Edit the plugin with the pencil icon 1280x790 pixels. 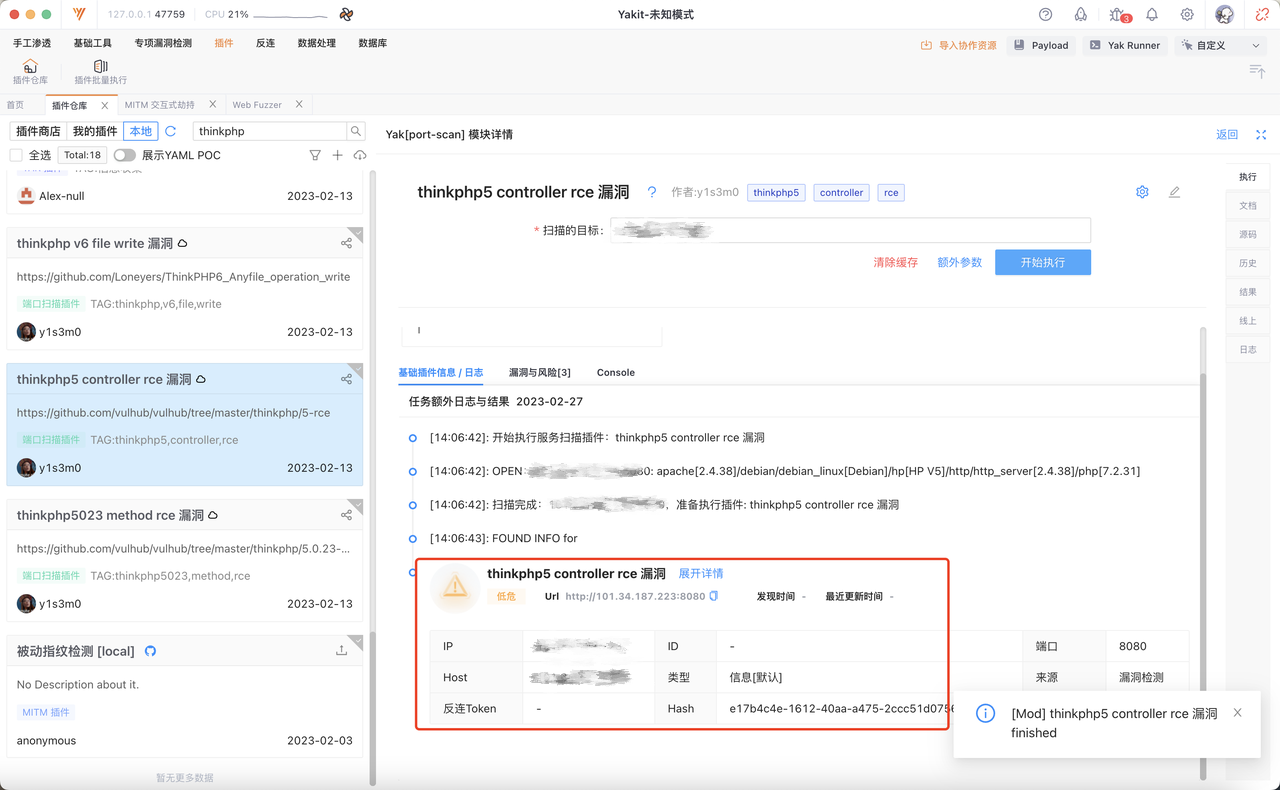(x=1174, y=192)
